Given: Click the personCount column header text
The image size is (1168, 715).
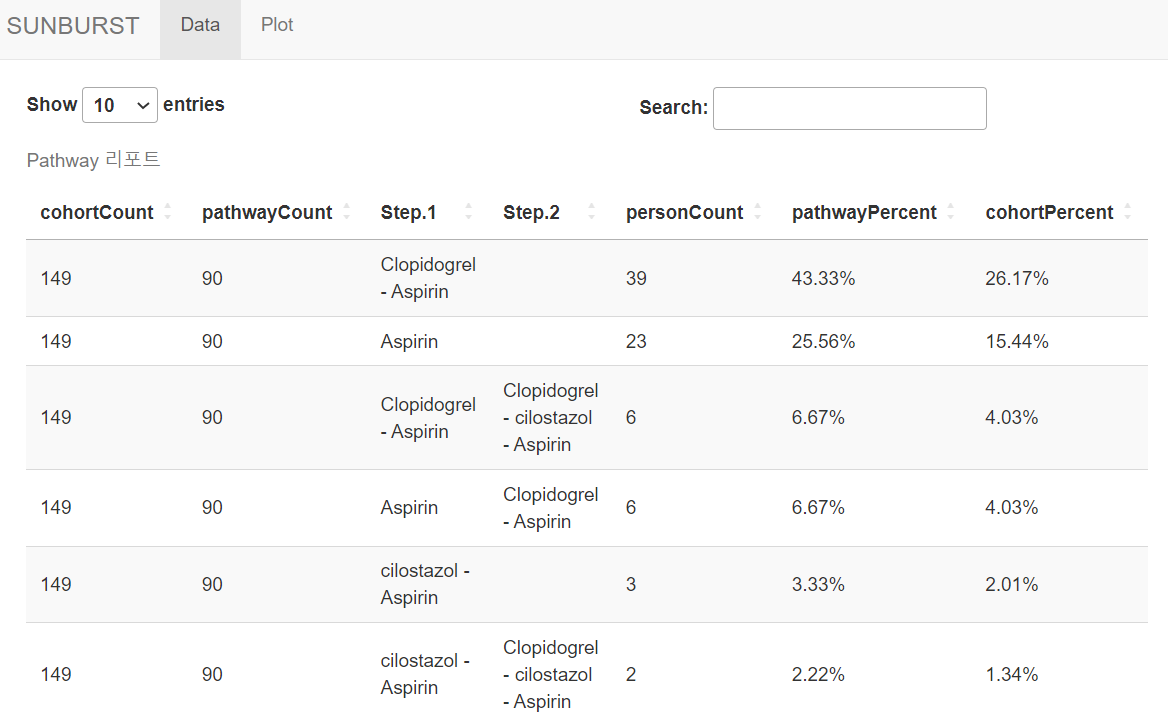Looking at the screenshot, I should coord(685,212).
